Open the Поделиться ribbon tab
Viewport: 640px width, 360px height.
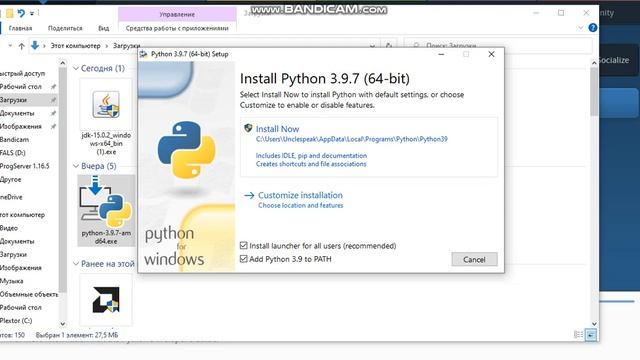pos(65,28)
